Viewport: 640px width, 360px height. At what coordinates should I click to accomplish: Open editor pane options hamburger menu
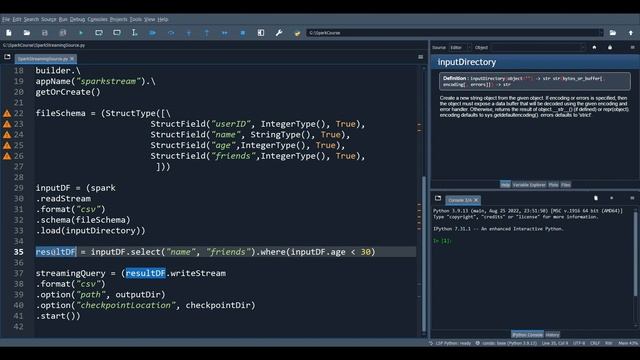tap(420, 57)
